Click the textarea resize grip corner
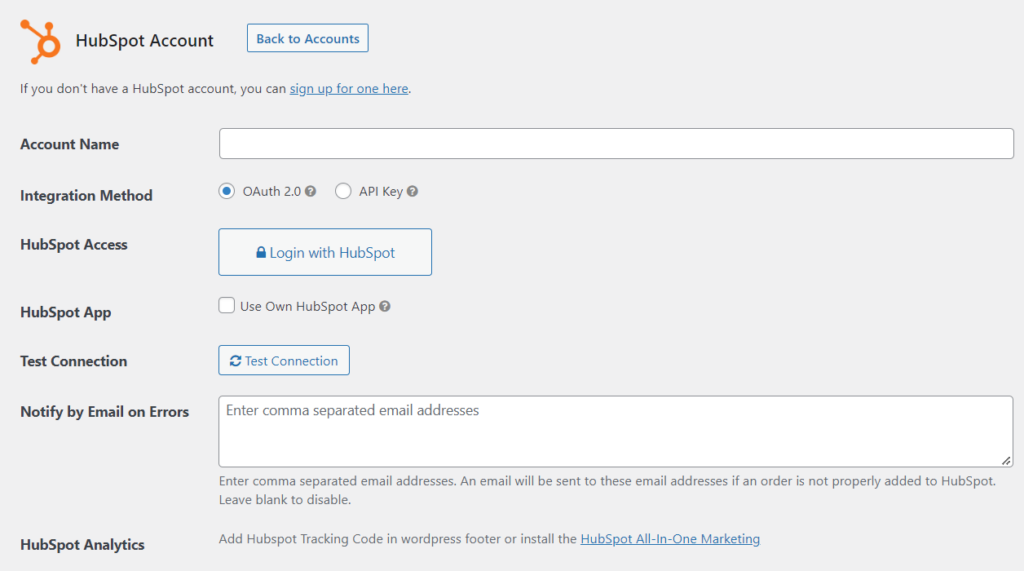The image size is (1024, 571). [1006, 461]
